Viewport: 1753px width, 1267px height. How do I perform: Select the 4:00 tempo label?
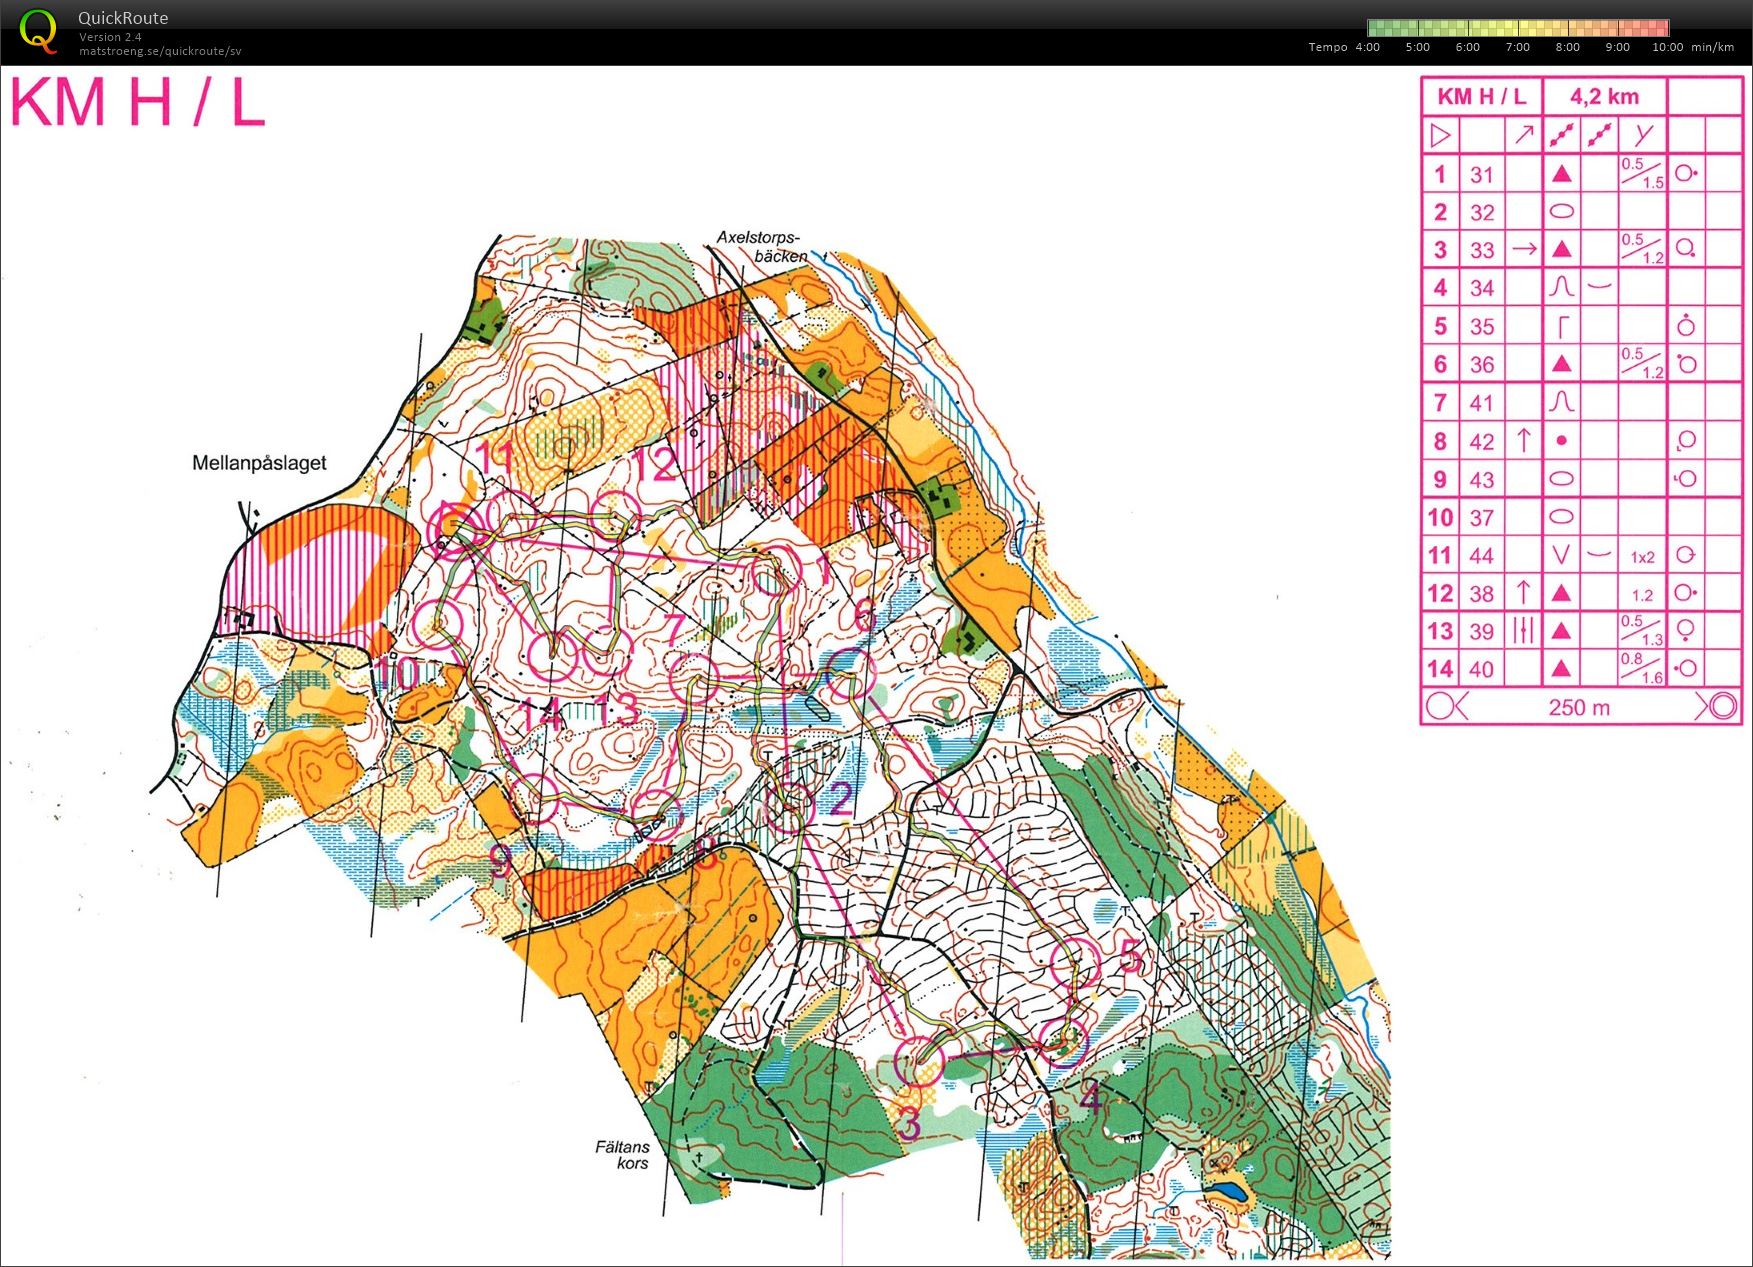point(1367,47)
